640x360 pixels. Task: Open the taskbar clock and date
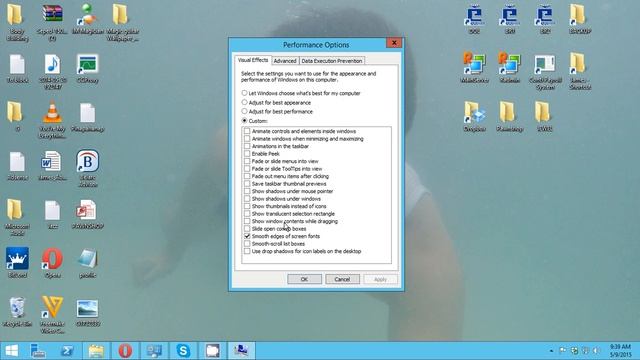click(x=620, y=351)
